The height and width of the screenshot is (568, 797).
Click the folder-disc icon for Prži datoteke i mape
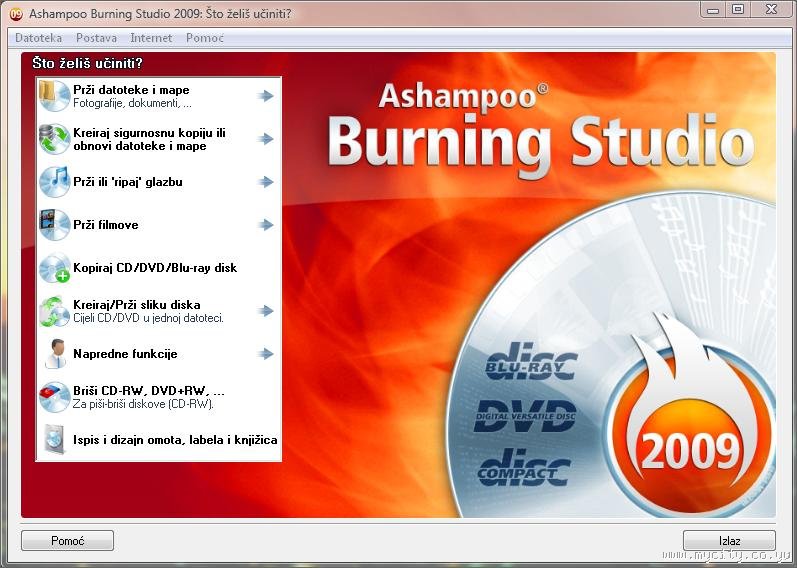[54, 95]
